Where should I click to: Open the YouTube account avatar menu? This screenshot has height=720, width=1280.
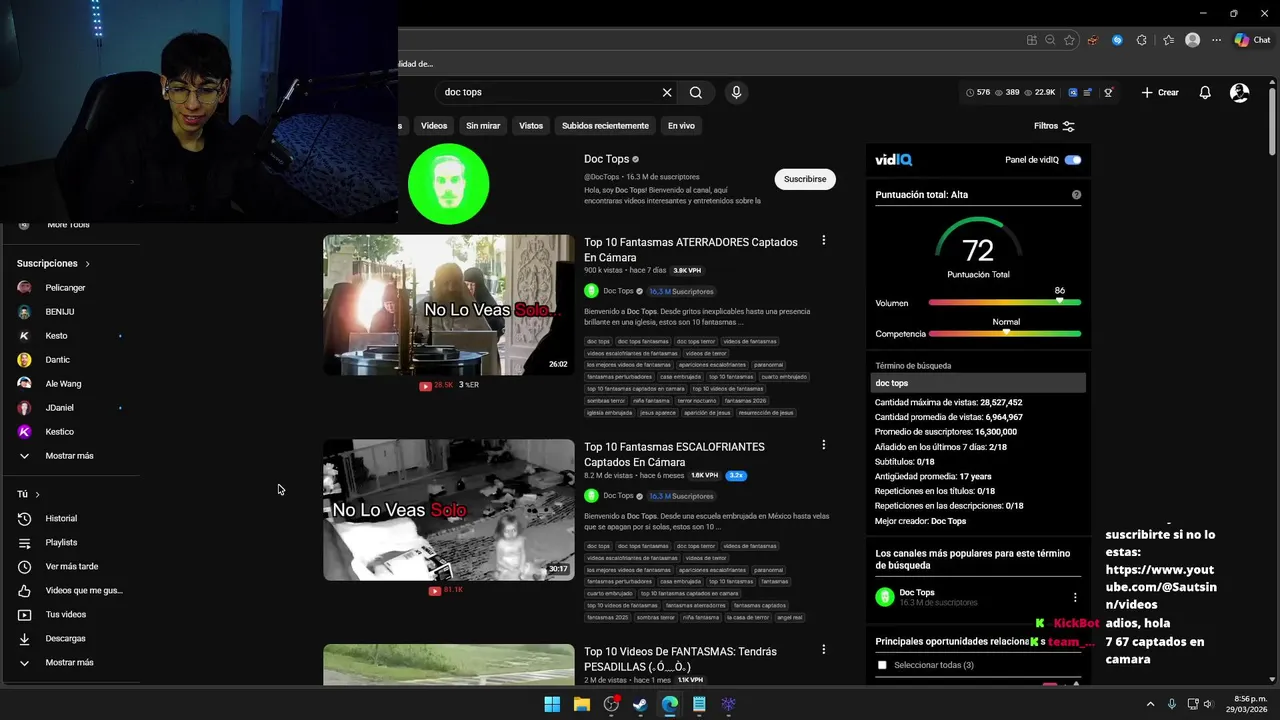point(1240,92)
